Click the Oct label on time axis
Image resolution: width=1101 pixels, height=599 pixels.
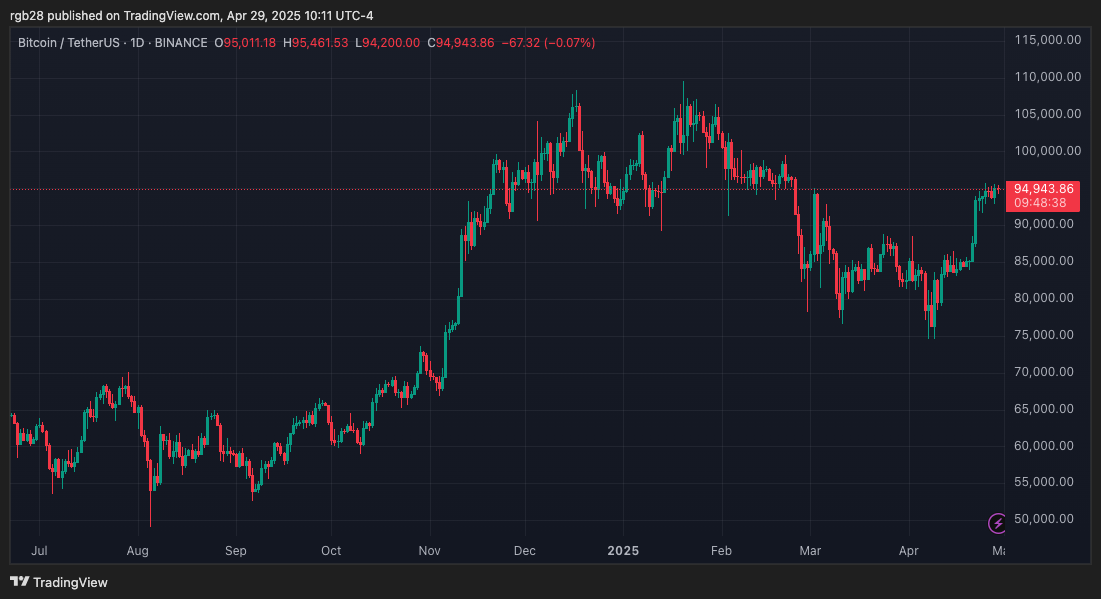point(331,551)
